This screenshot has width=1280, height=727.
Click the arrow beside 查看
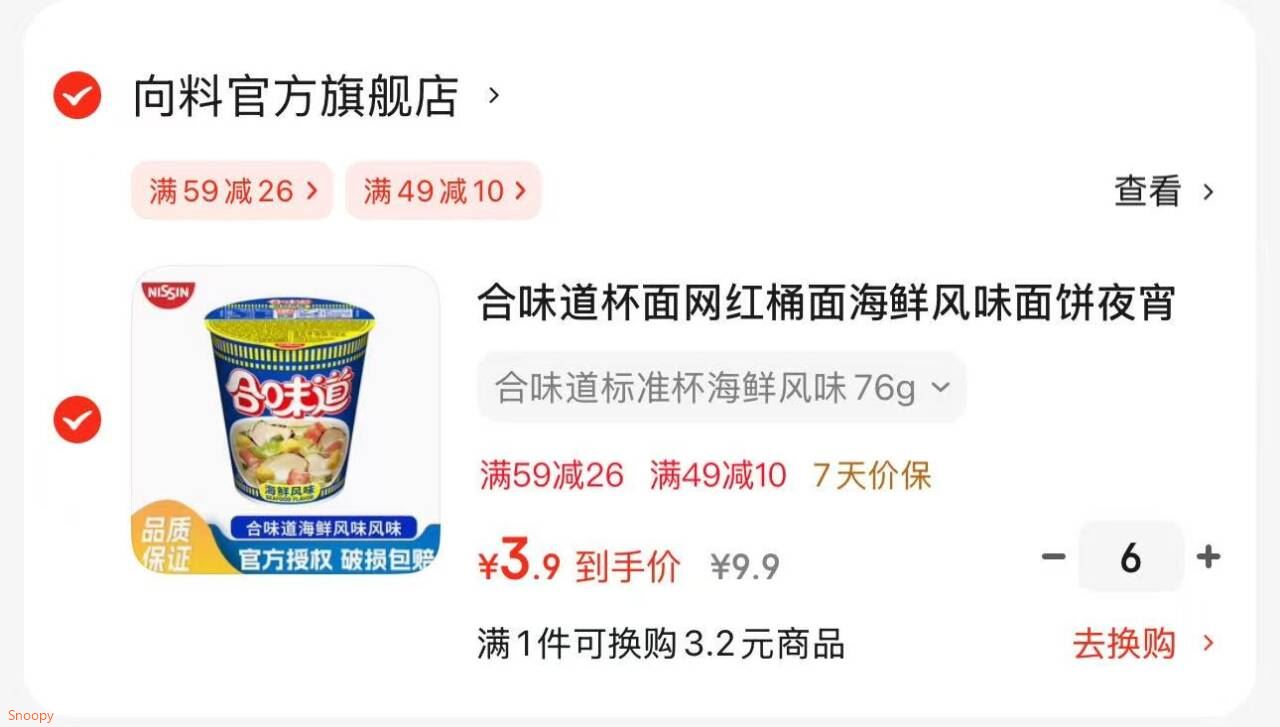click(1208, 191)
